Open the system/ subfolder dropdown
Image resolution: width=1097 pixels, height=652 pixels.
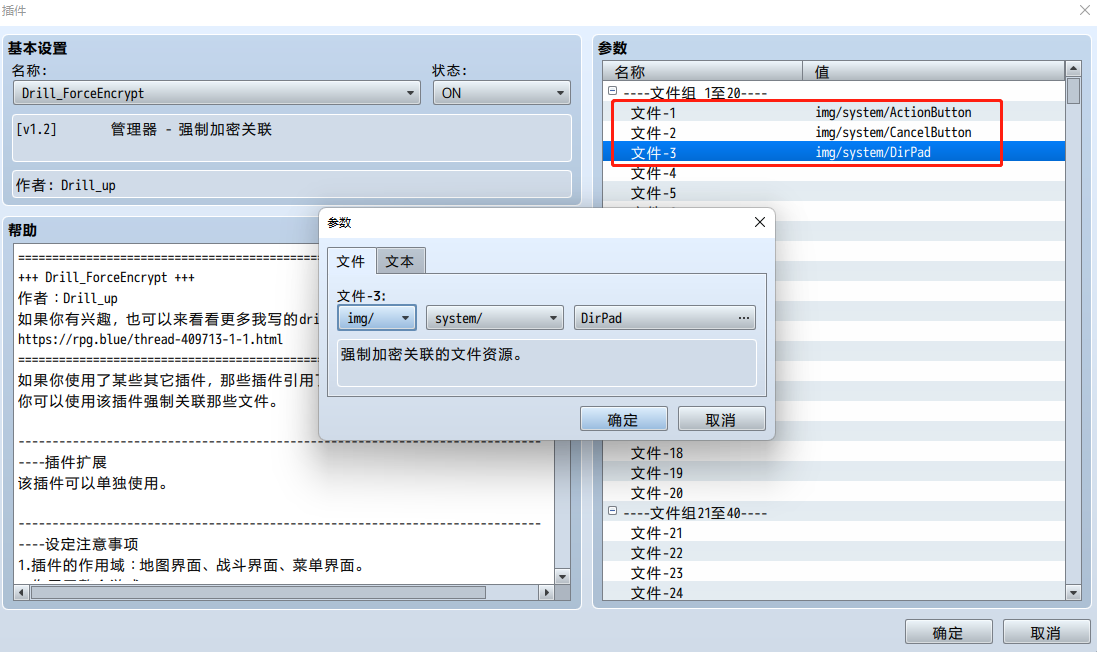495,318
